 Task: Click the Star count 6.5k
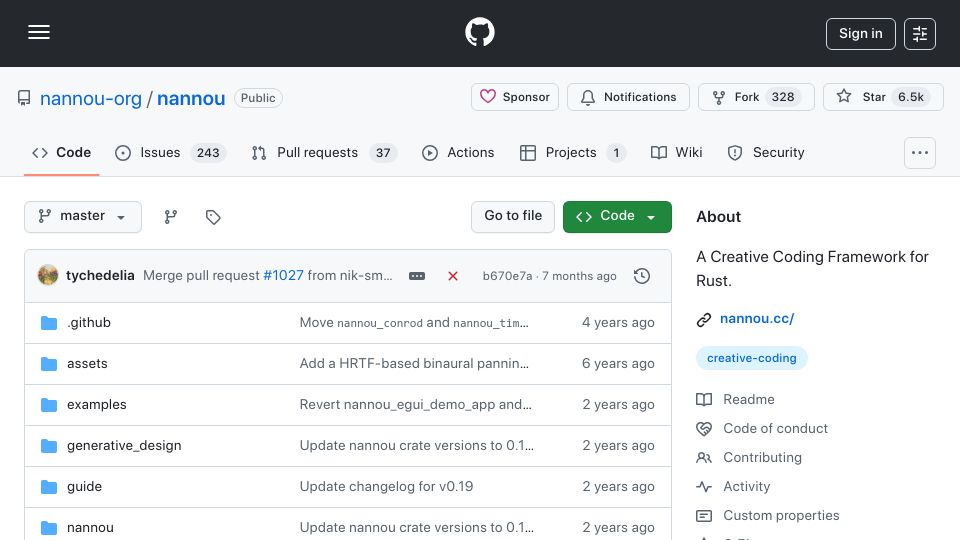[910, 97]
